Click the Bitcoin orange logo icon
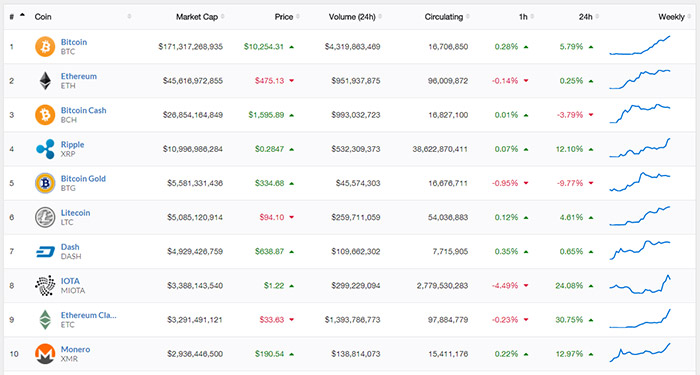The width and height of the screenshot is (700, 375). (45, 46)
